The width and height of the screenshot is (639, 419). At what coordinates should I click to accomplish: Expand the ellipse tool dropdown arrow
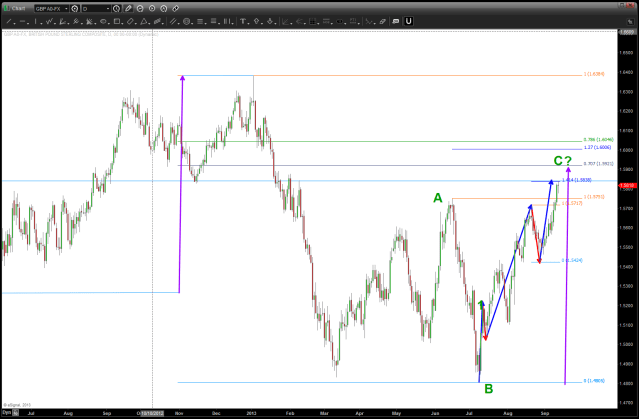(109, 23)
